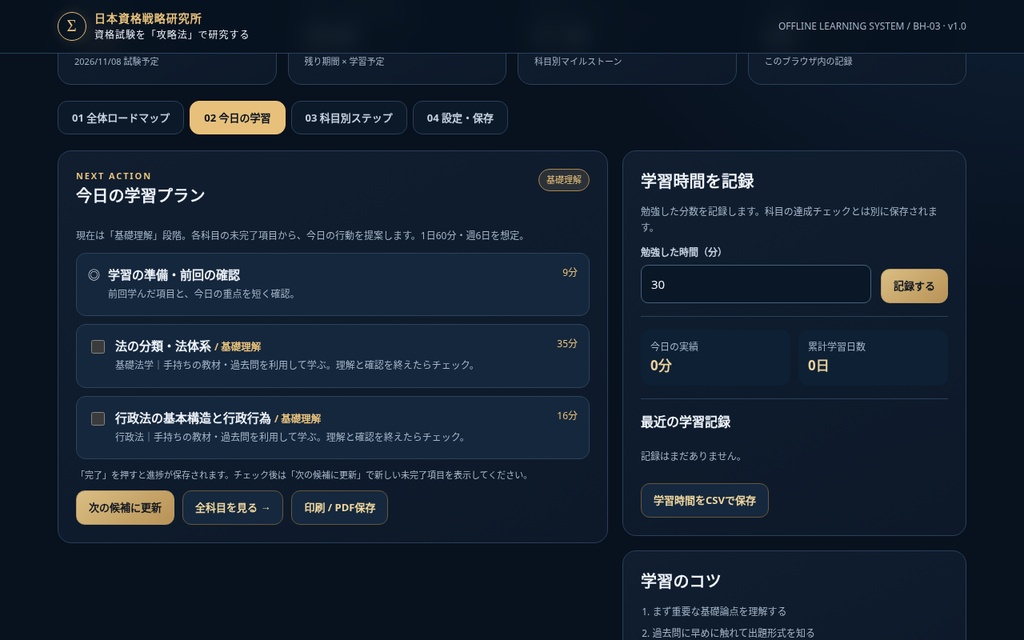Click the 16分 duration label

(567, 415)
